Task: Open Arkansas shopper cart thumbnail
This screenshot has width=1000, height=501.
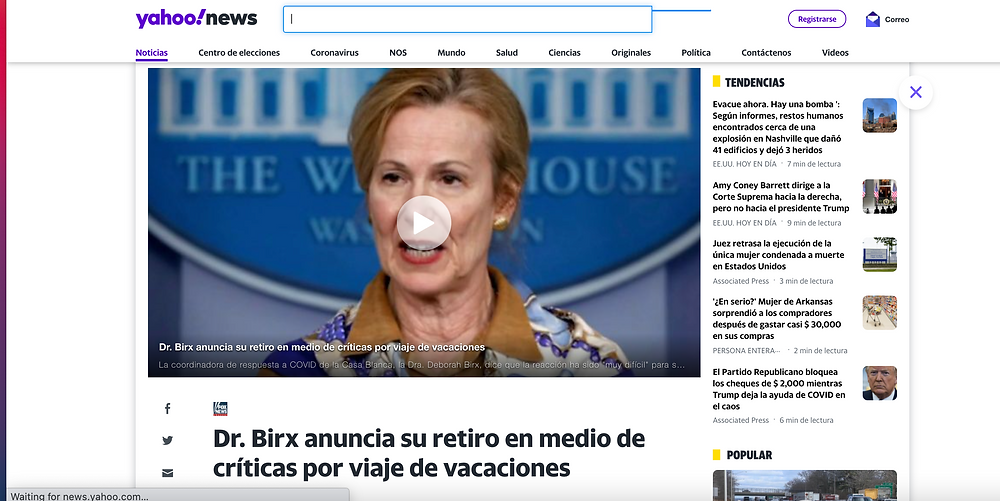Action: pos(879,312)
